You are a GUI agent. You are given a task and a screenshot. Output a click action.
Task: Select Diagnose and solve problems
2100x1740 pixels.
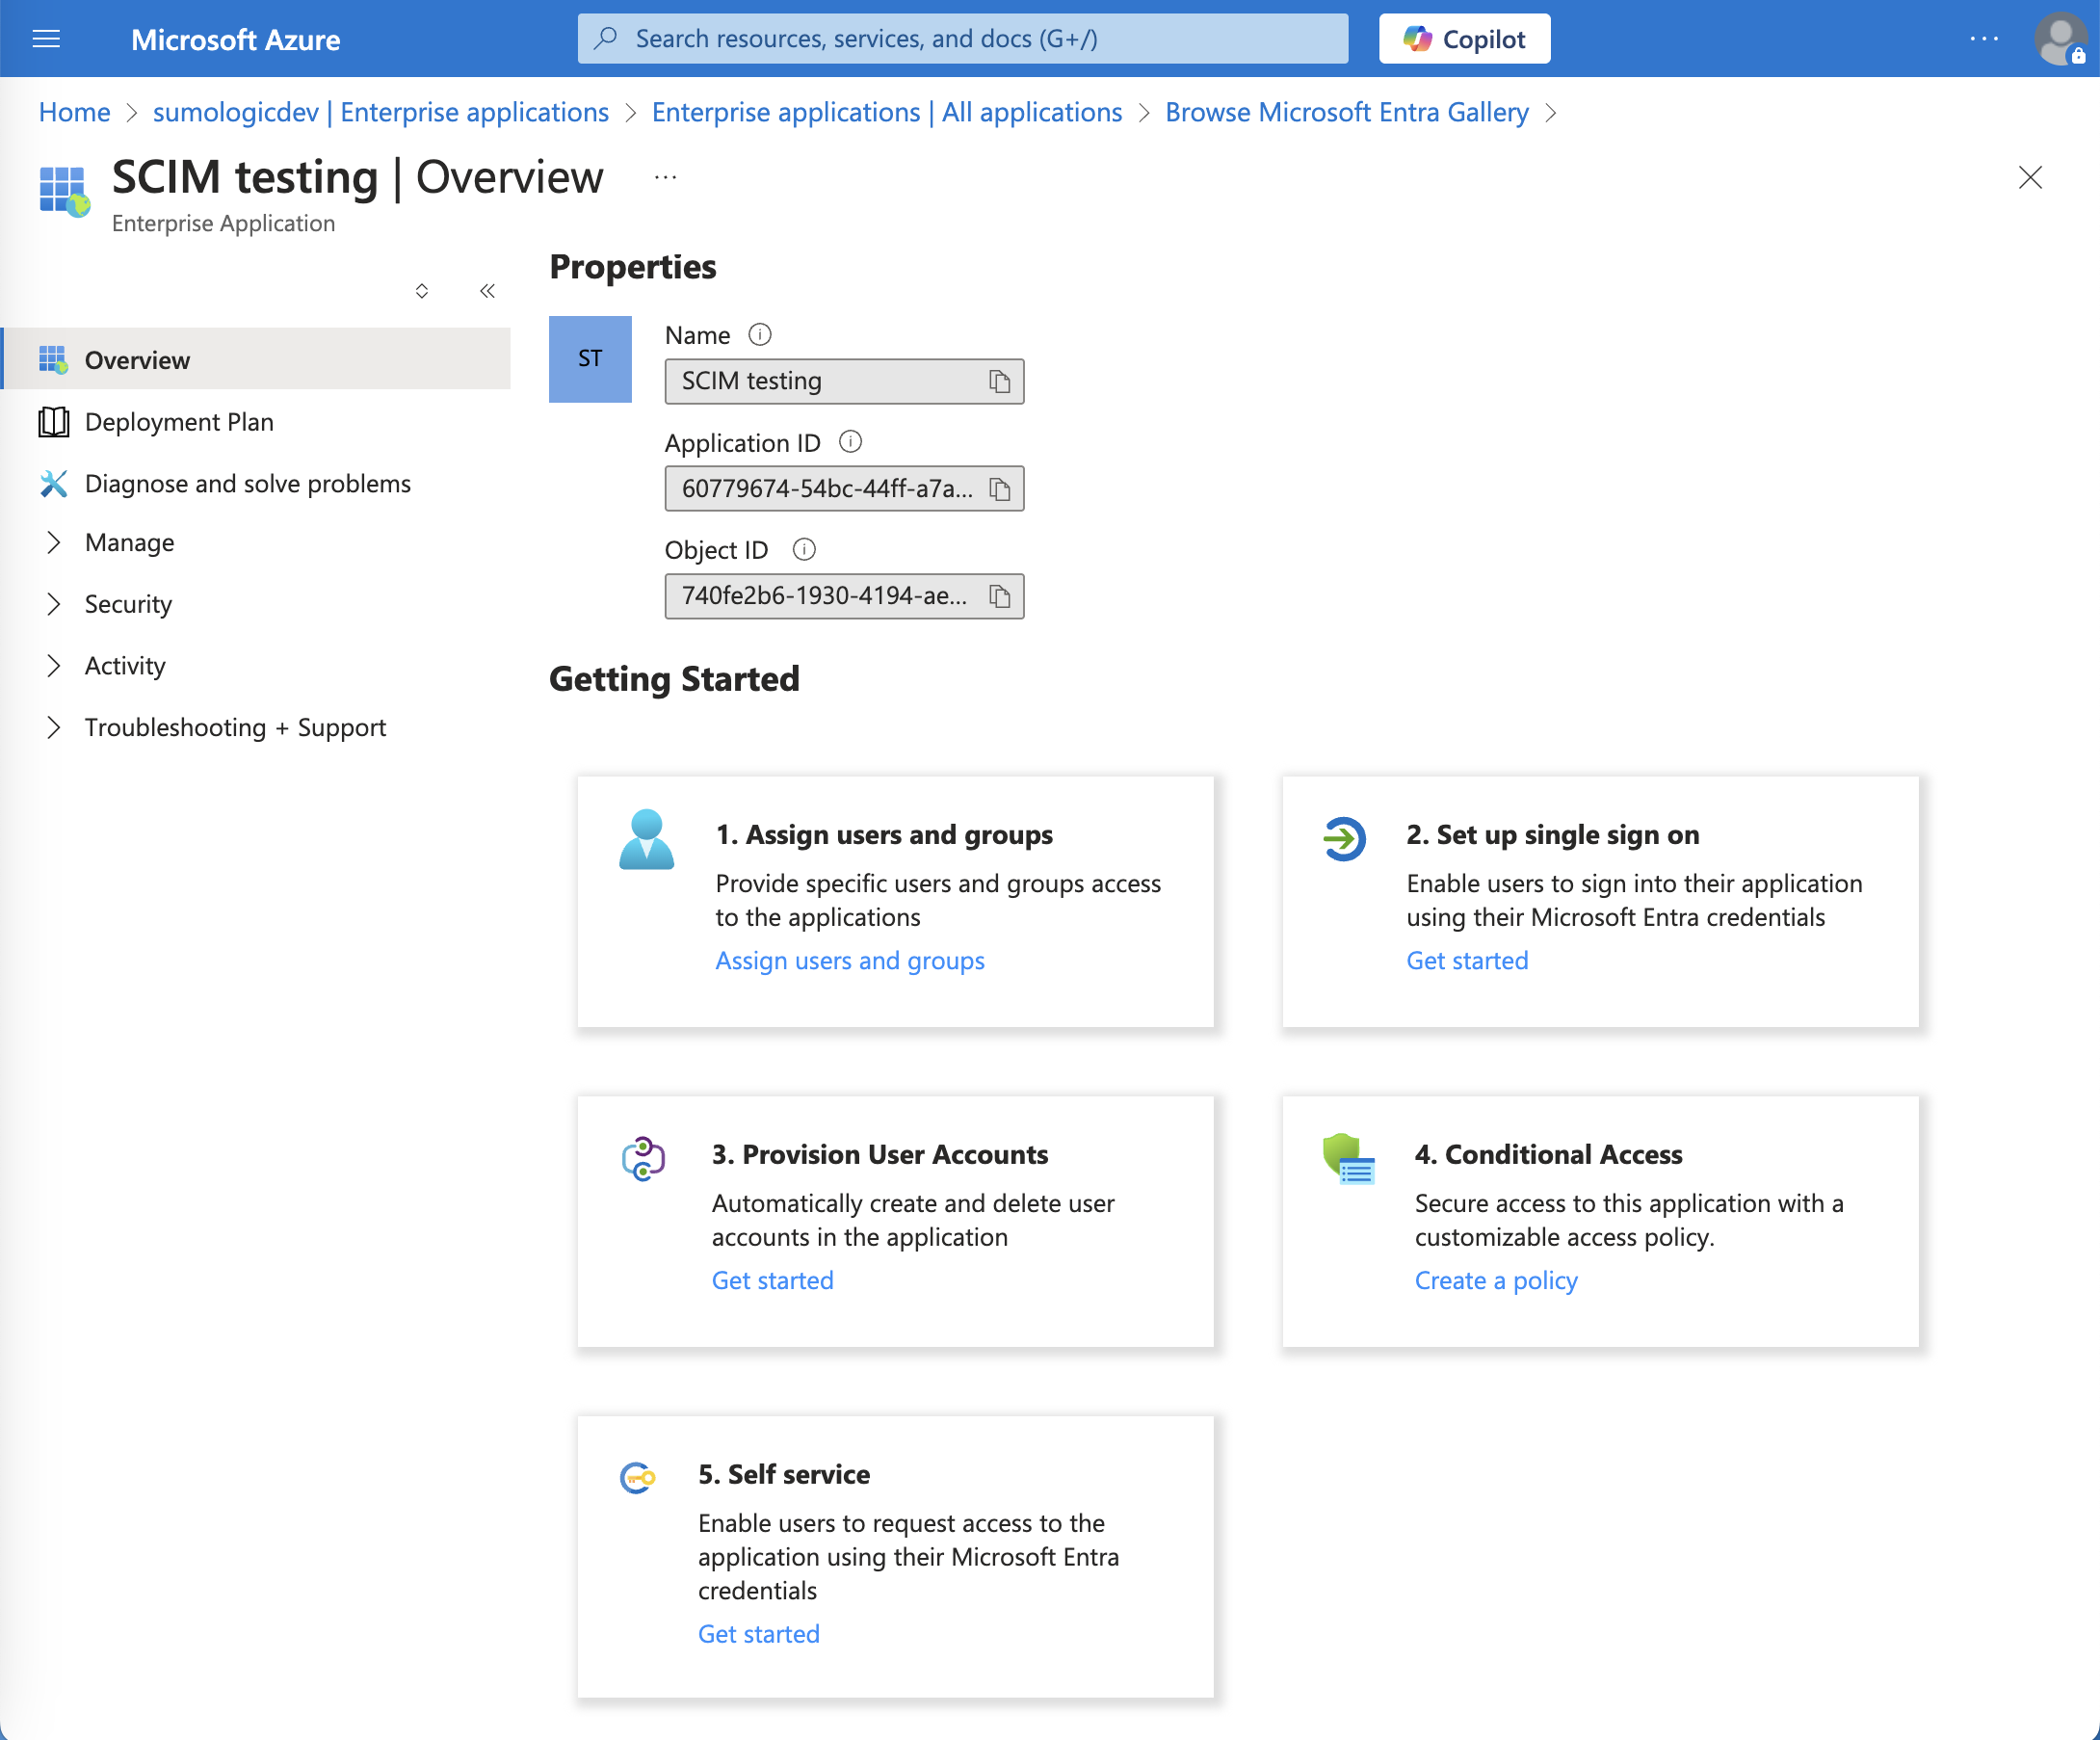click(247, 484)
